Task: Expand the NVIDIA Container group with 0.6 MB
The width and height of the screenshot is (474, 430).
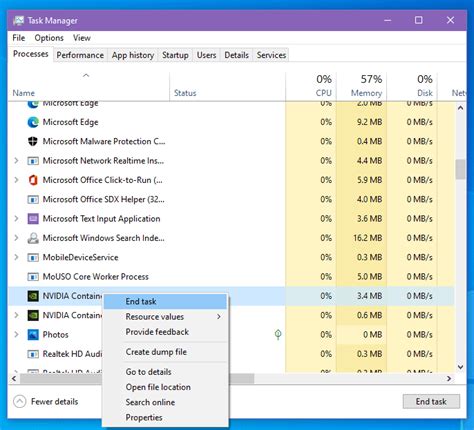Action: 16,315
